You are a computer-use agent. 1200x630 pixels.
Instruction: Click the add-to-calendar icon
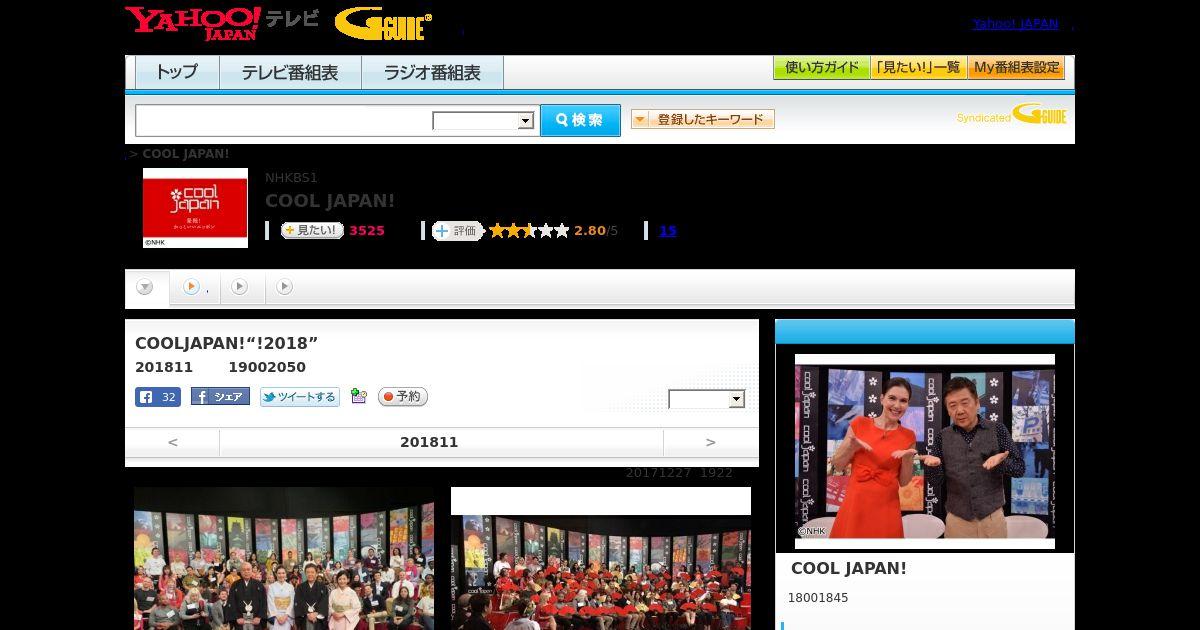click(359, 396)
